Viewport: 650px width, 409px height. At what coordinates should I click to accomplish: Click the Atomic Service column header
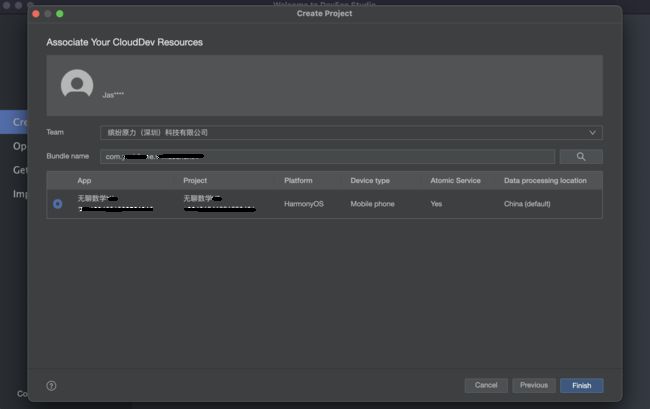tap(455, 181)
